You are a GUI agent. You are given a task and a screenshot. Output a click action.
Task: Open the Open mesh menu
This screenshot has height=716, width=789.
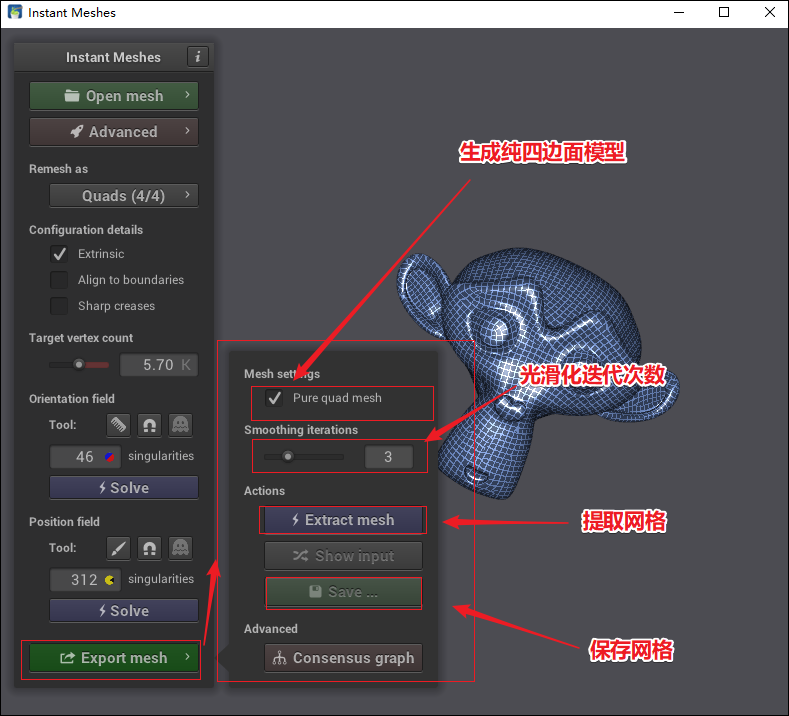pos(114,96)
